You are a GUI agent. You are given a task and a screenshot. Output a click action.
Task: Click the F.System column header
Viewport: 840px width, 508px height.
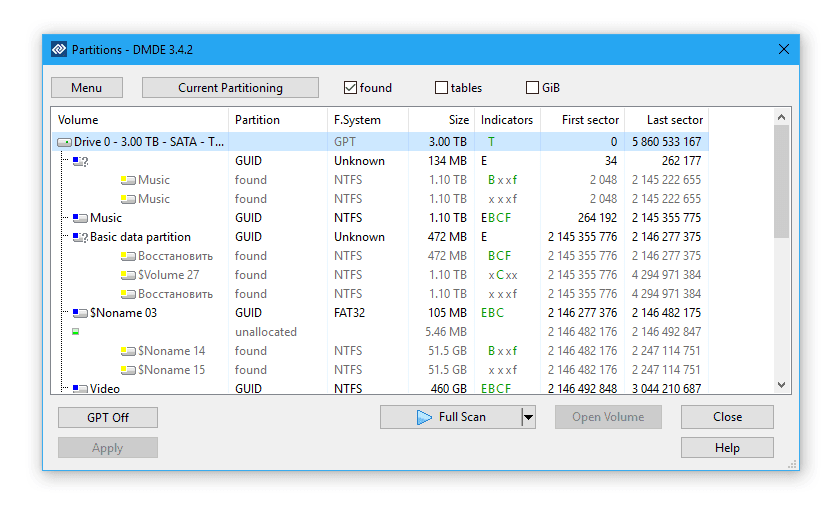(x=368, y=120)
